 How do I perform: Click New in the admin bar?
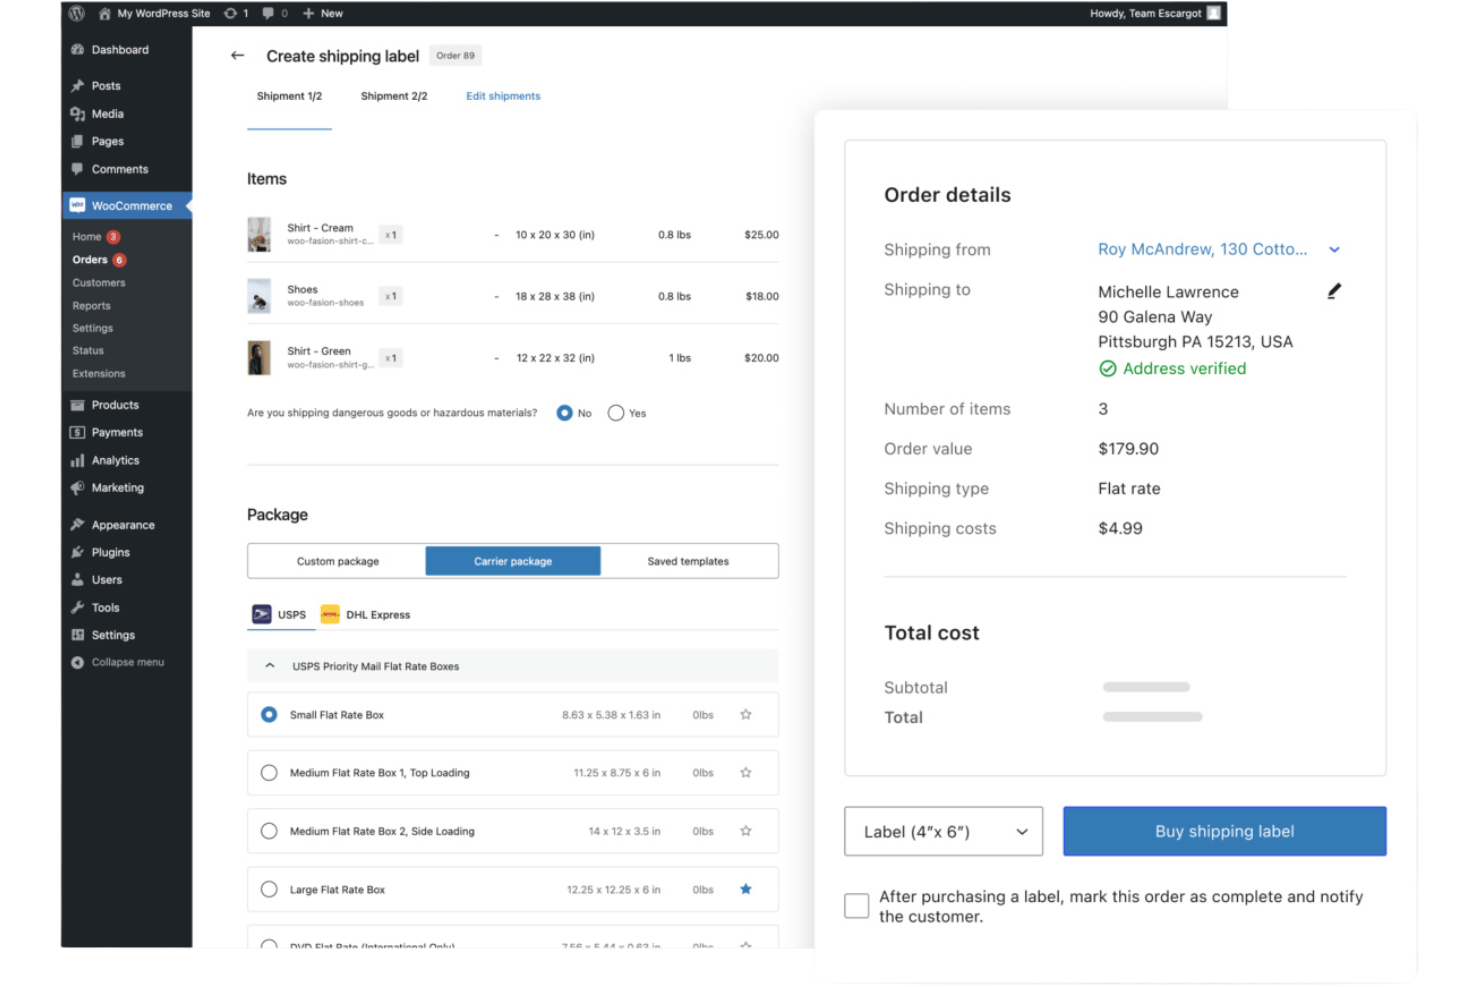click(x=323, y=13)
